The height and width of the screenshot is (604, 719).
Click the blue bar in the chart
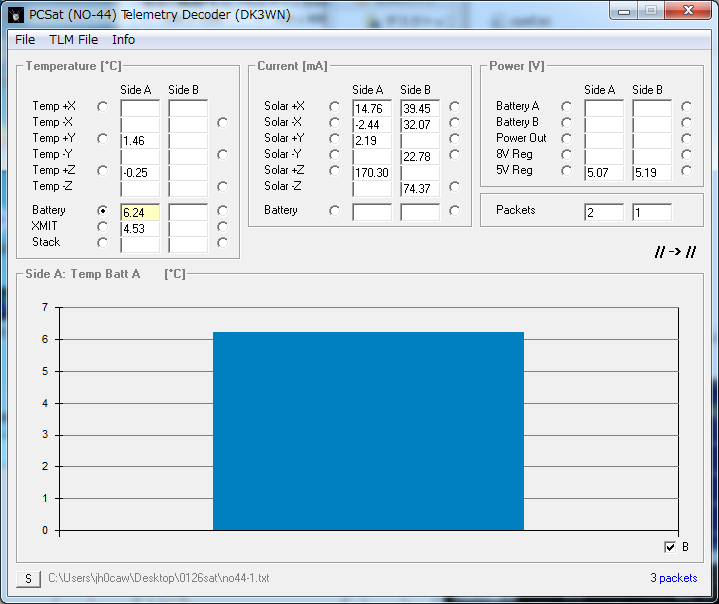pyautogui.click(x=369, y=431)
